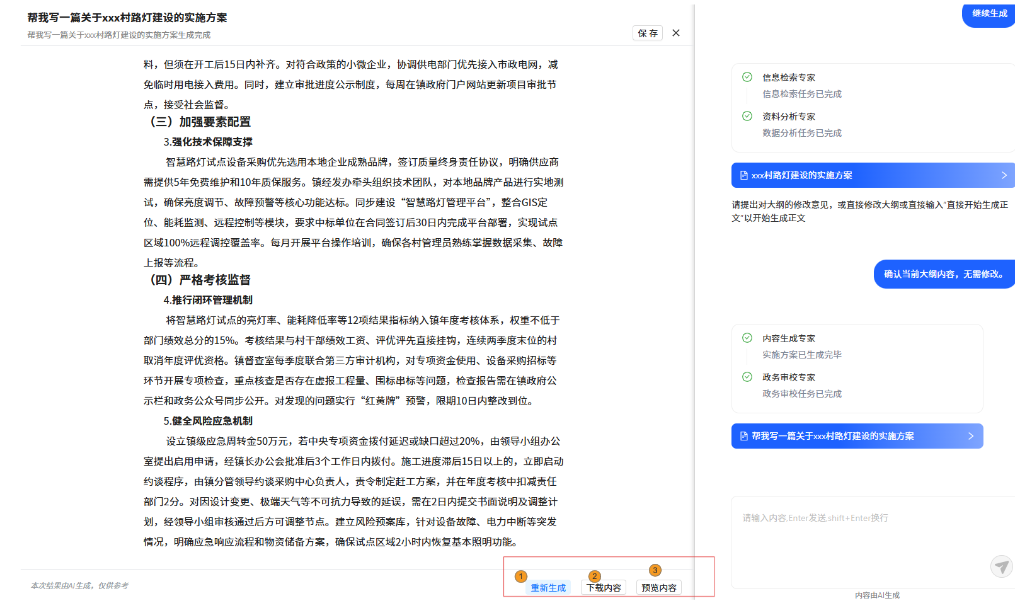Click the heading （三）加强要素配置
This screenshot has width=1015, height=604.
(200, 122)
